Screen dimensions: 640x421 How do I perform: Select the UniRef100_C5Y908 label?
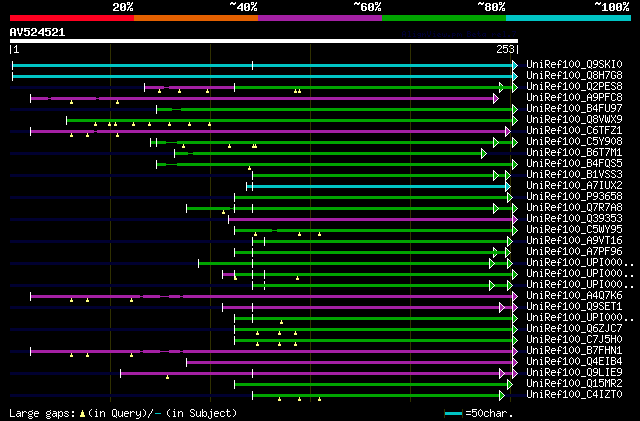tap(574, 142)
